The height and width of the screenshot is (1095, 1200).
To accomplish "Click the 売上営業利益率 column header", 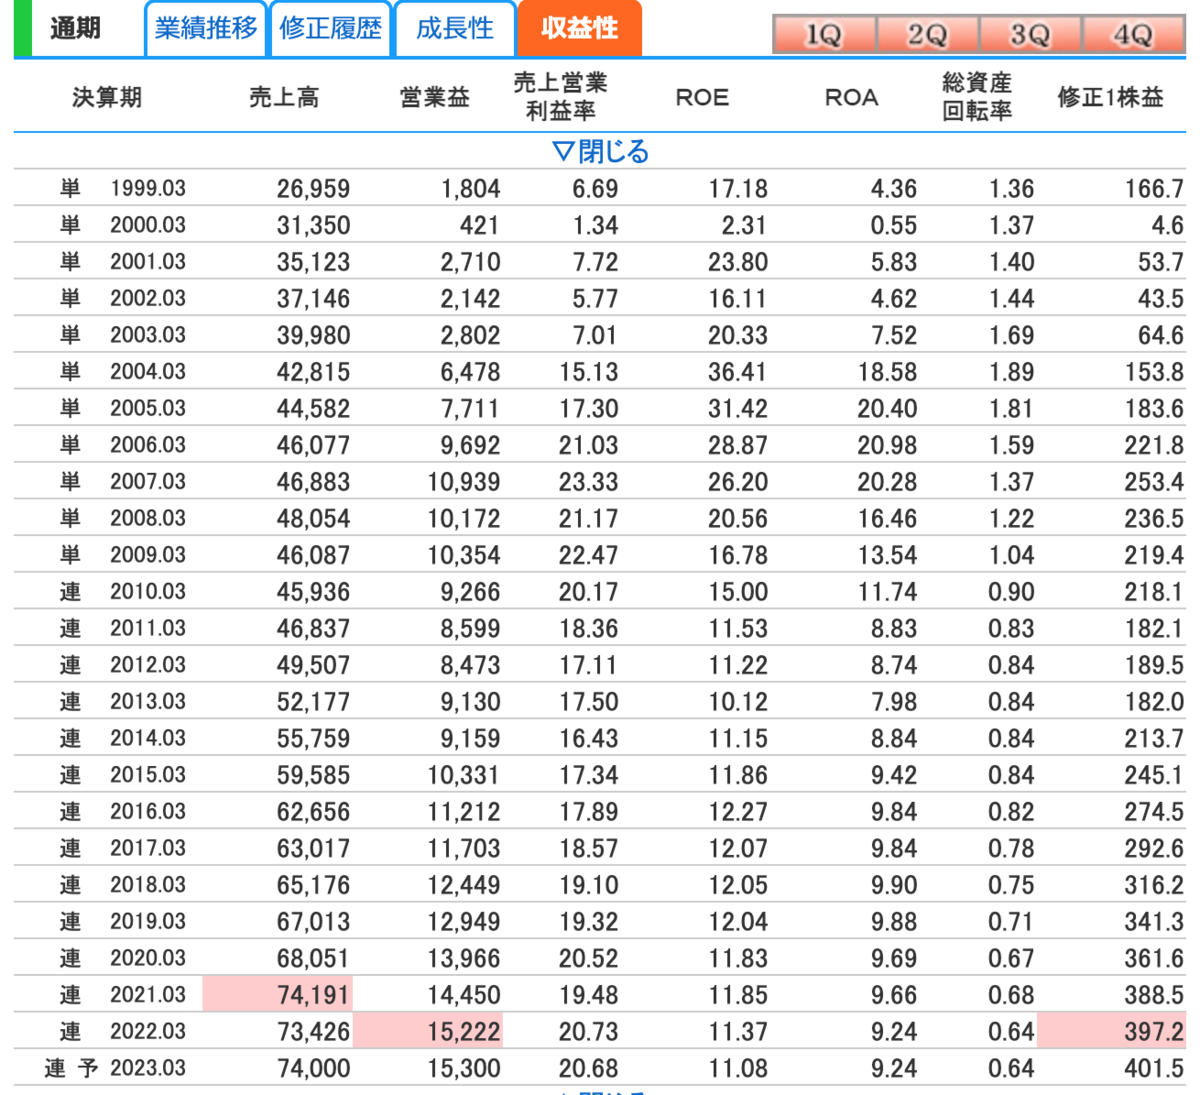I will point(560,97).
